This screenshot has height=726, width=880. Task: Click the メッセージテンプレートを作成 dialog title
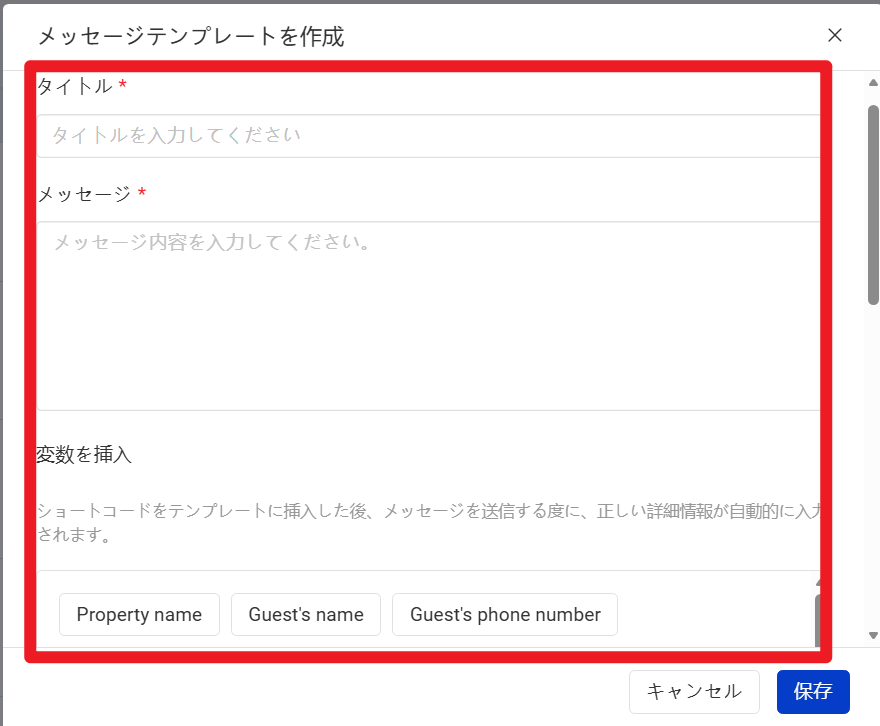[191, 36]
